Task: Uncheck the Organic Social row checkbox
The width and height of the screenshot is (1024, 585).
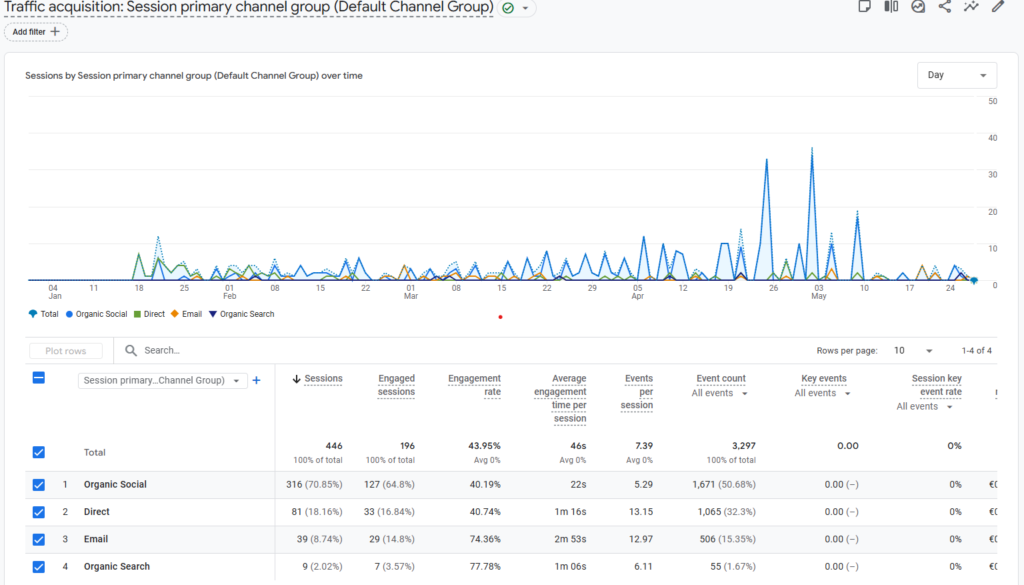Action: pos(39,484)
